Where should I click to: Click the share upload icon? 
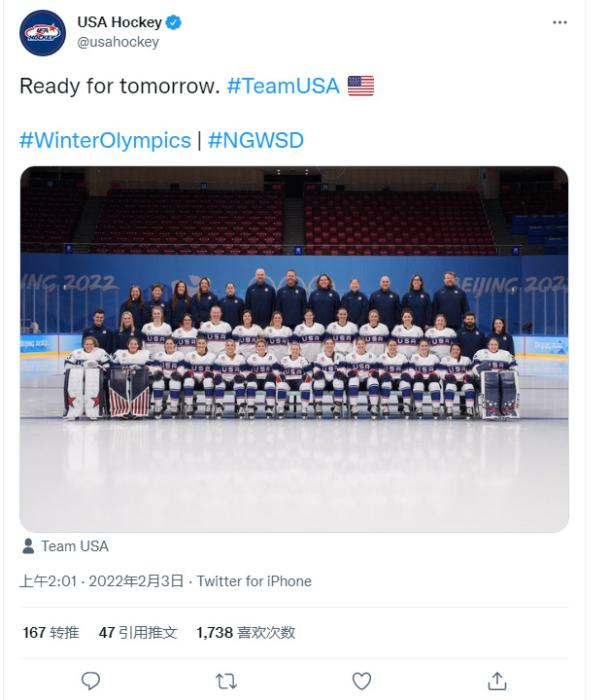point(497,680)
